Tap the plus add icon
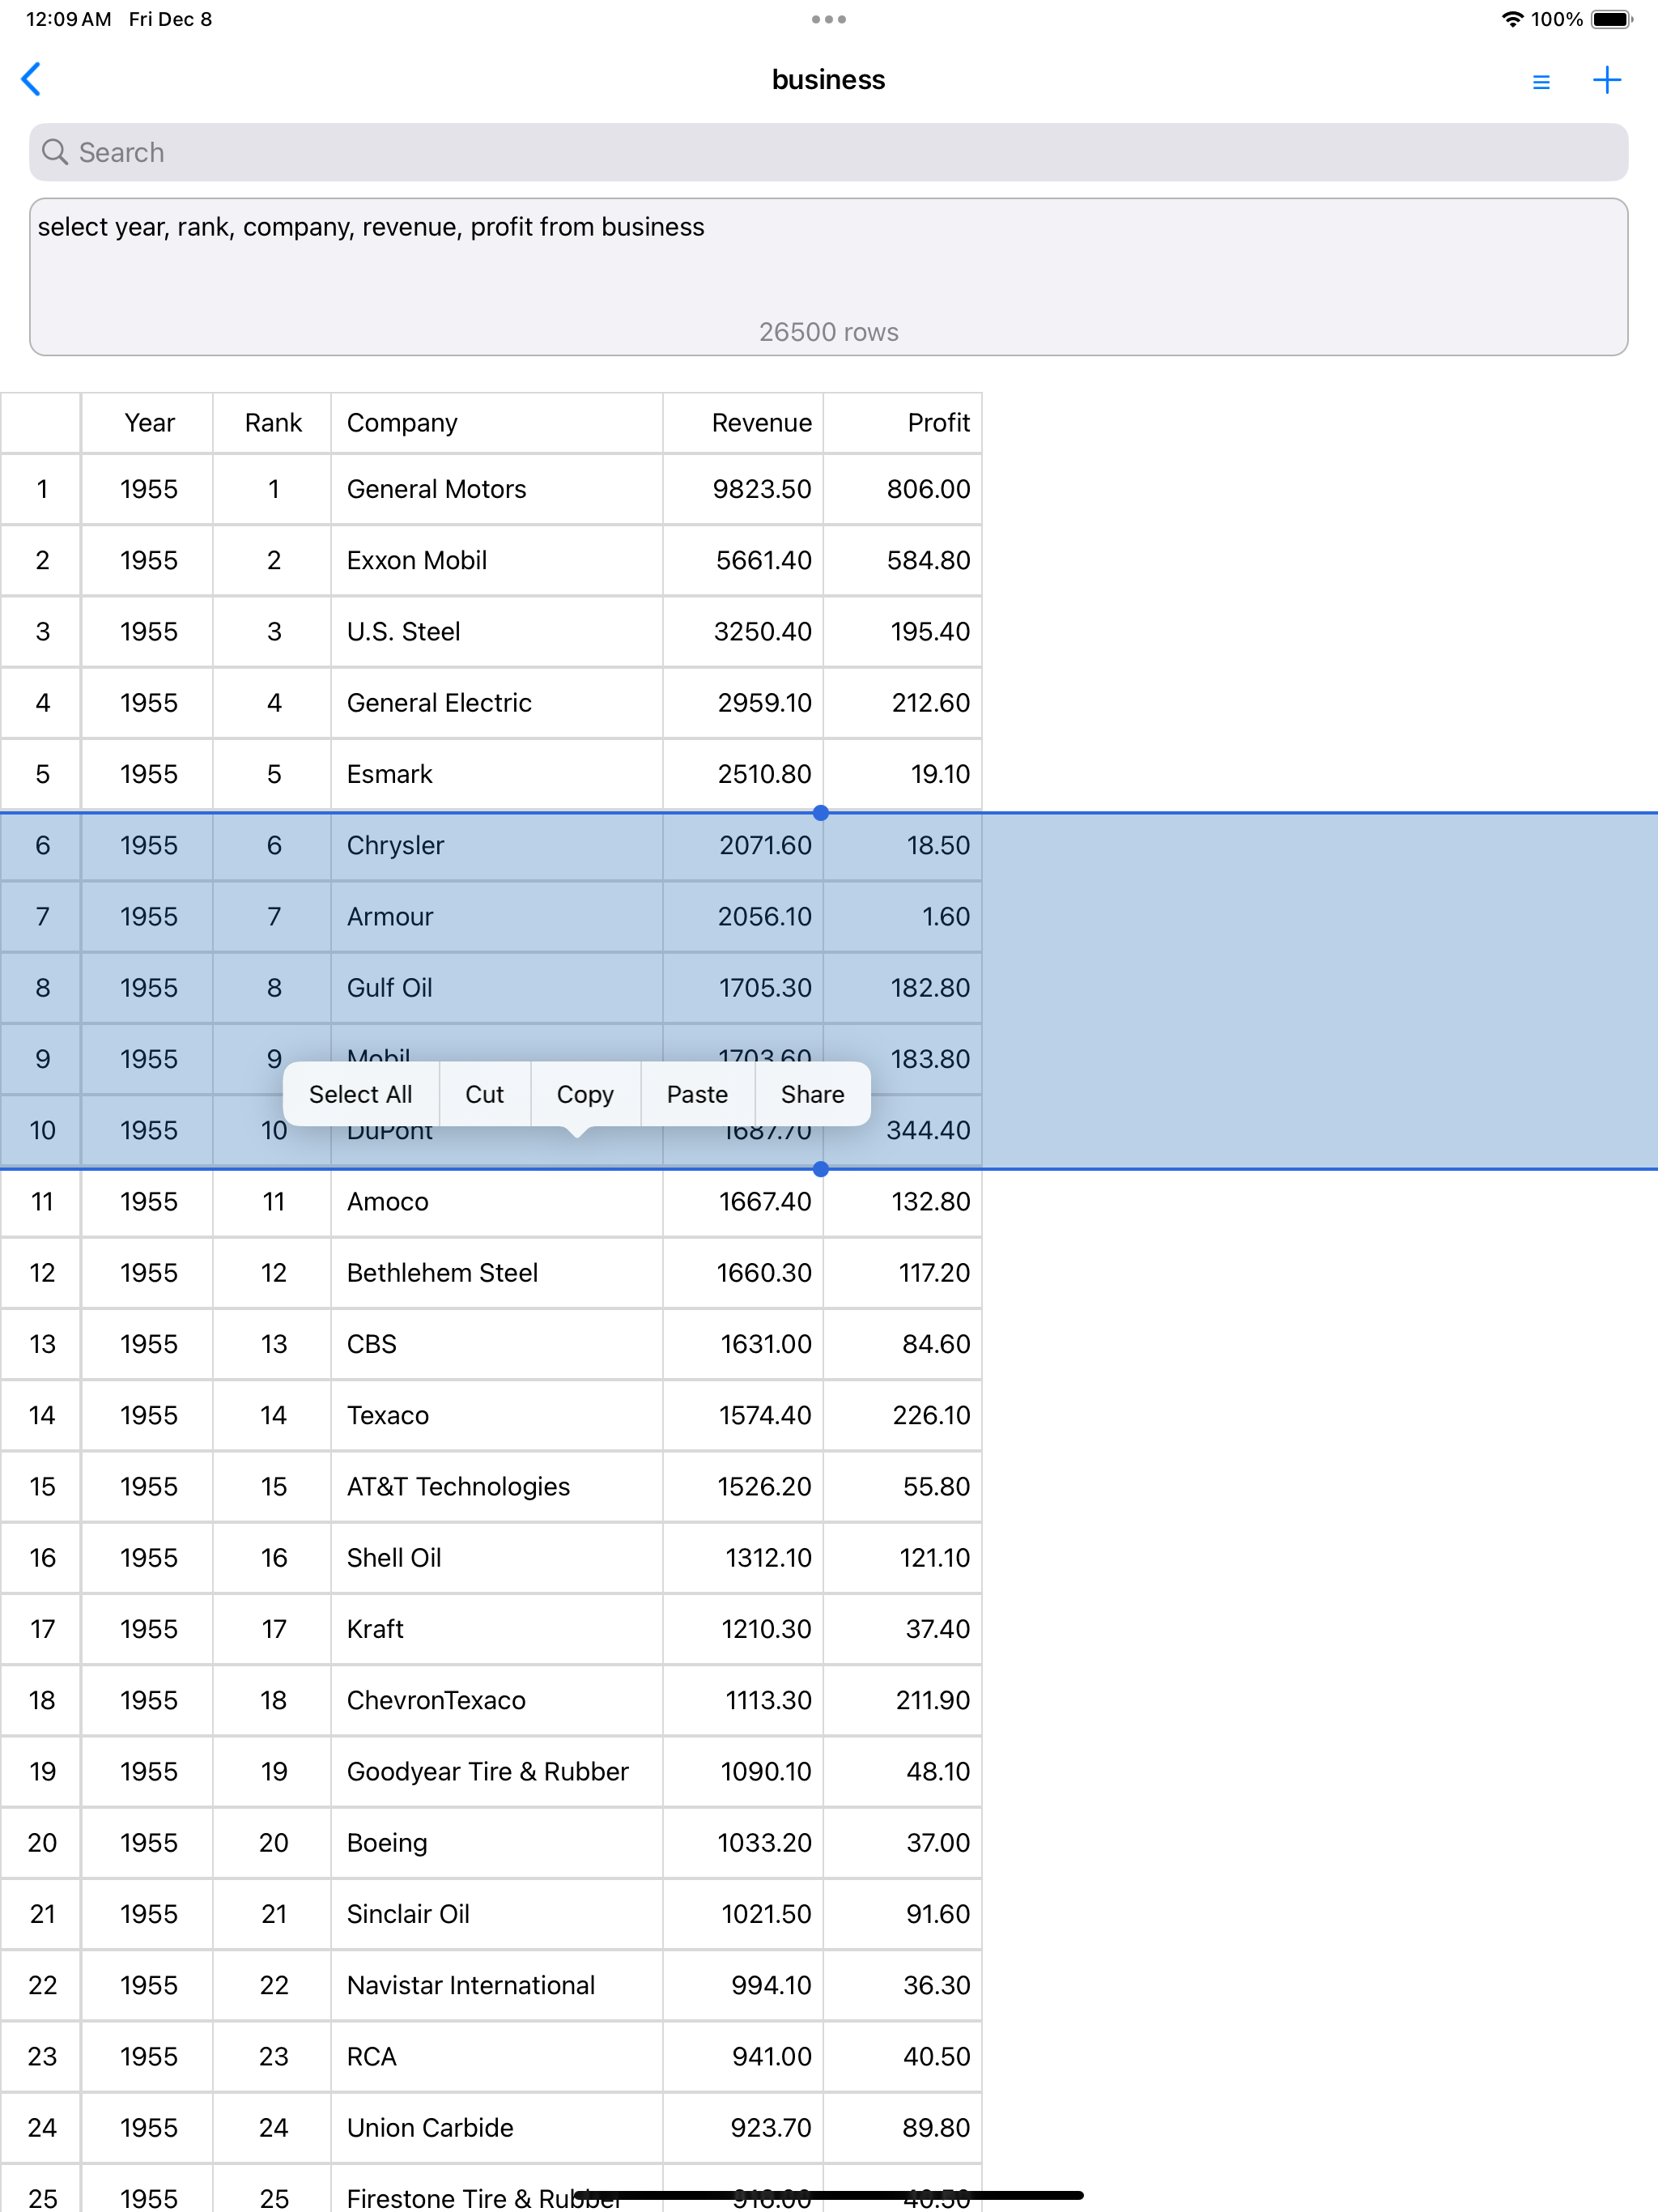Image resolution: width=1658 pixels, height=2212 pixels. 1606,80
